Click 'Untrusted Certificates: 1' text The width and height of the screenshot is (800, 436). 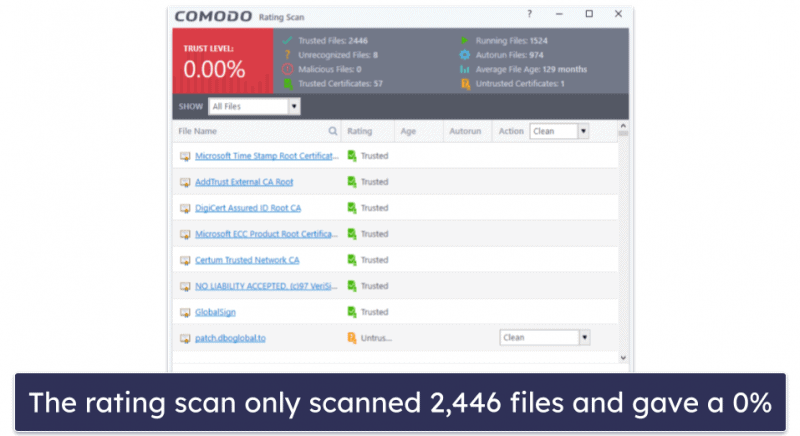520,84
